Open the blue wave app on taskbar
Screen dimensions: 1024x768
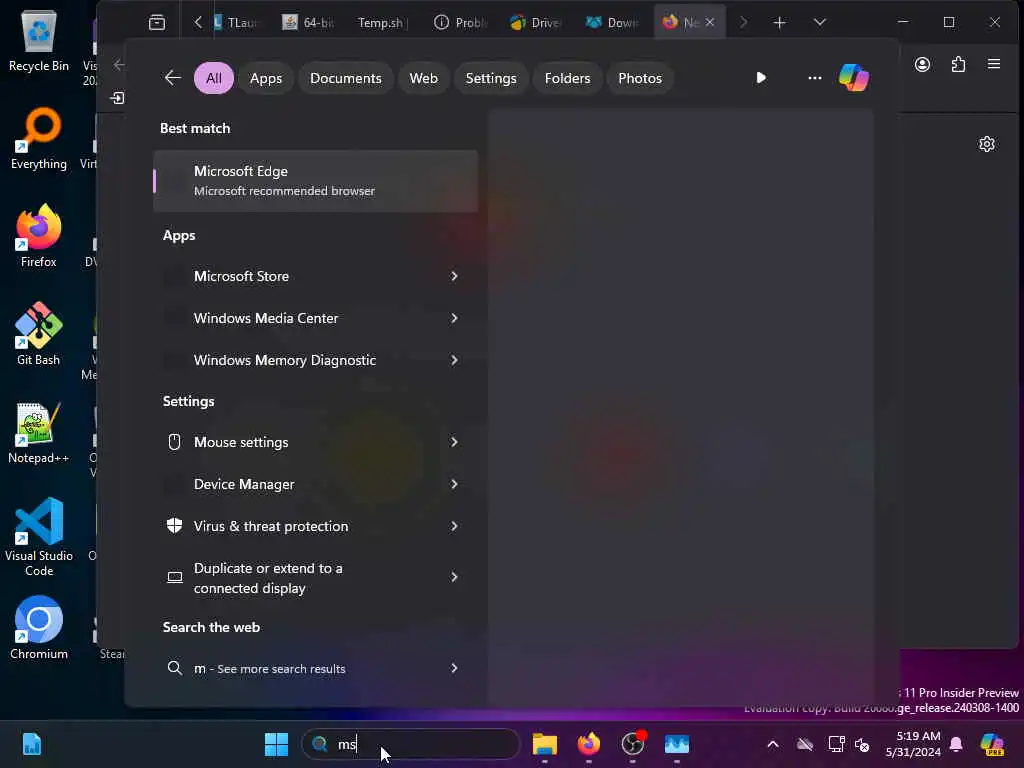point(677,744)
